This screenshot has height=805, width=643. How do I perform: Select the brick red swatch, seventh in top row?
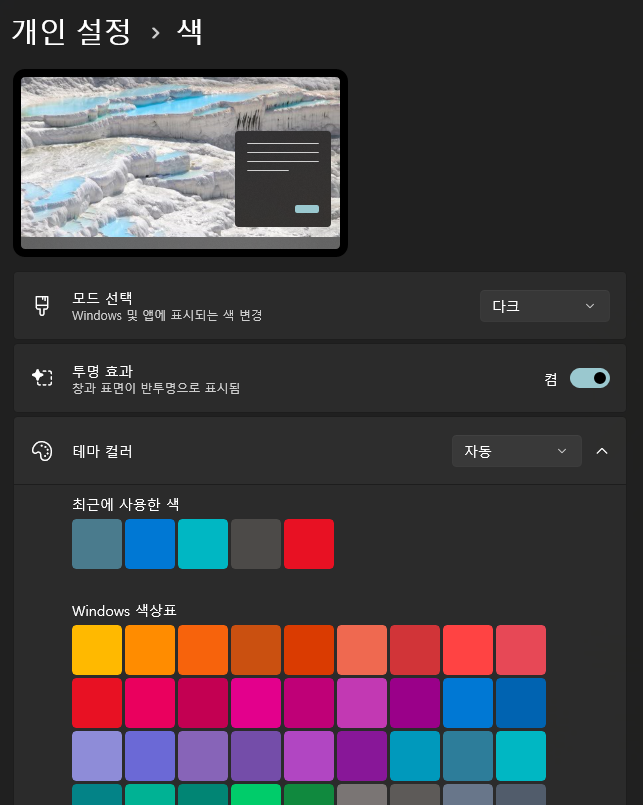tap(415, 650)
